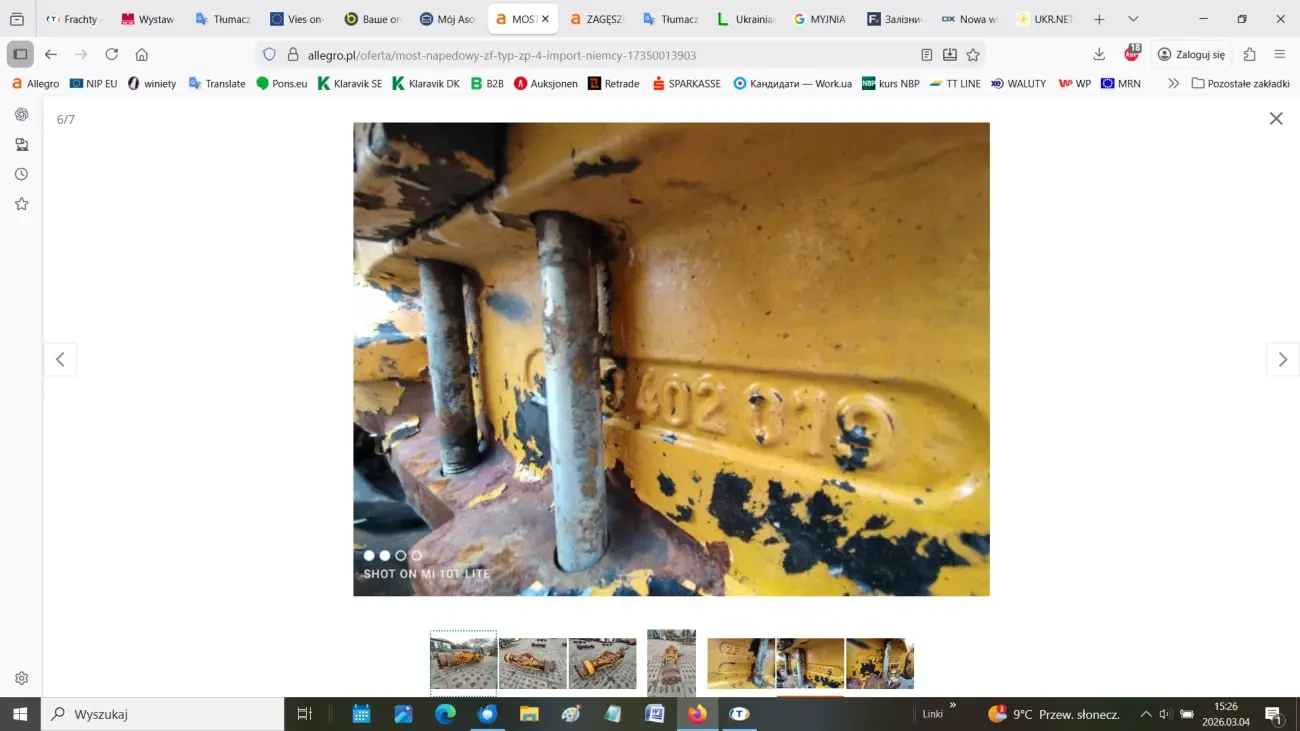
Task: Open the Pons.eu bookmark
Action: pyautogui.click(x=281, y=83)
